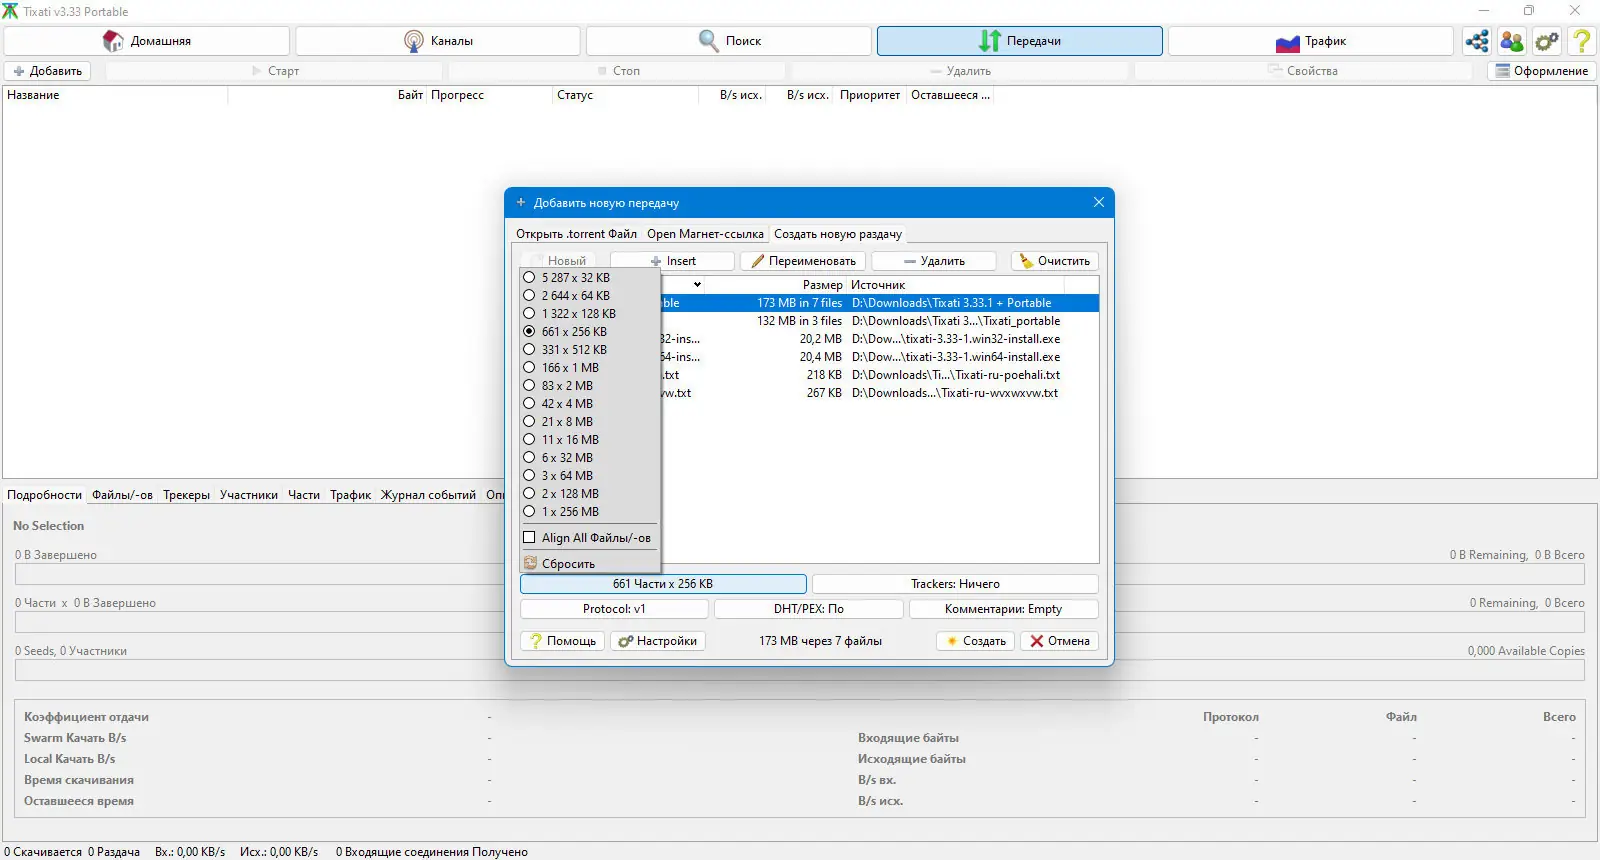This screenshot has width=1600, height=860.
Task: Select the tixati-3.33-1.win64-install.exe row
Action: (x=880, y=357)
